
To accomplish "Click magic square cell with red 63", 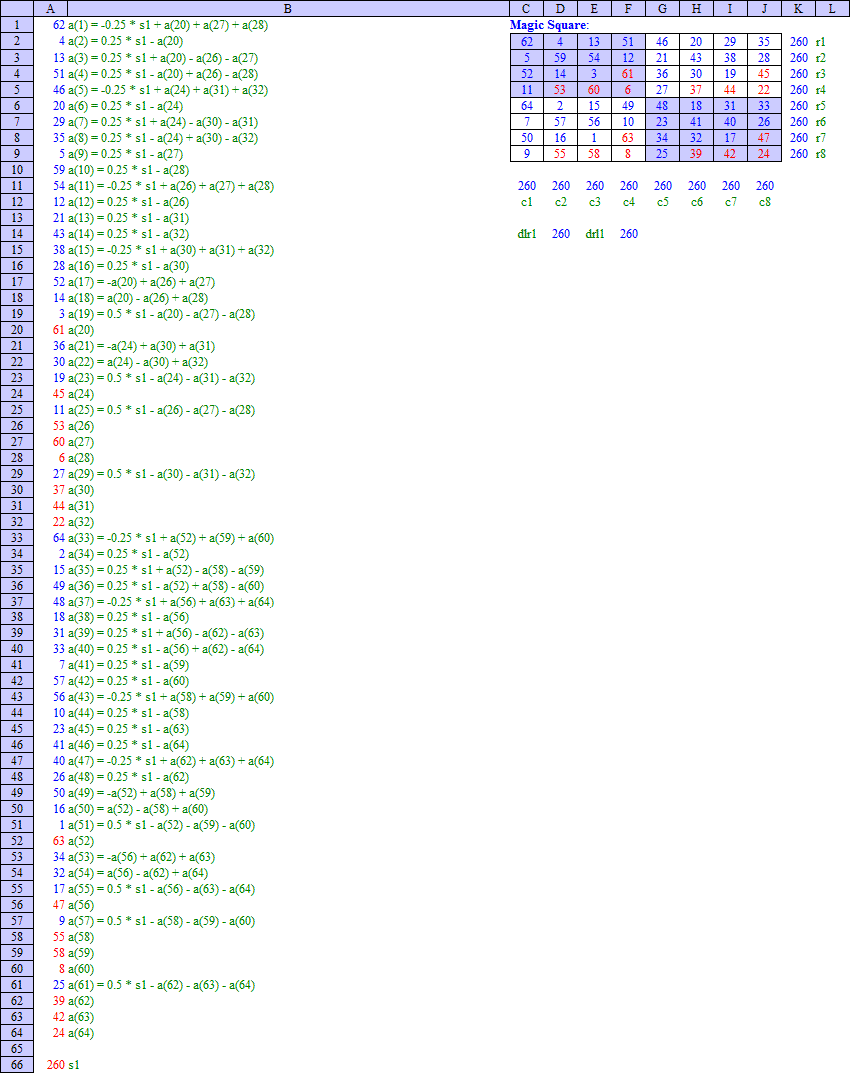I will pos(628,138).
